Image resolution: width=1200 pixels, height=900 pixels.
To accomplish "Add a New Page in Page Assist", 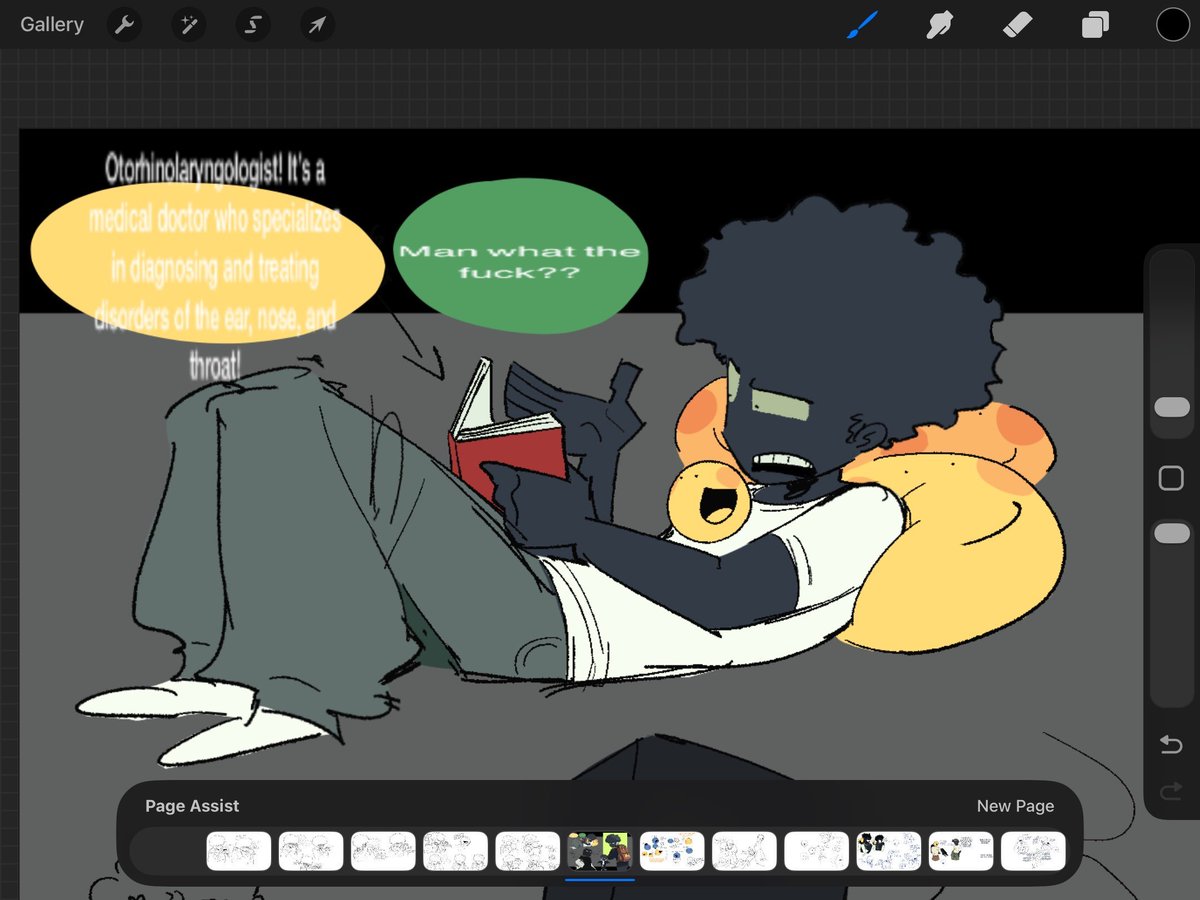I will click(1015, 806).
